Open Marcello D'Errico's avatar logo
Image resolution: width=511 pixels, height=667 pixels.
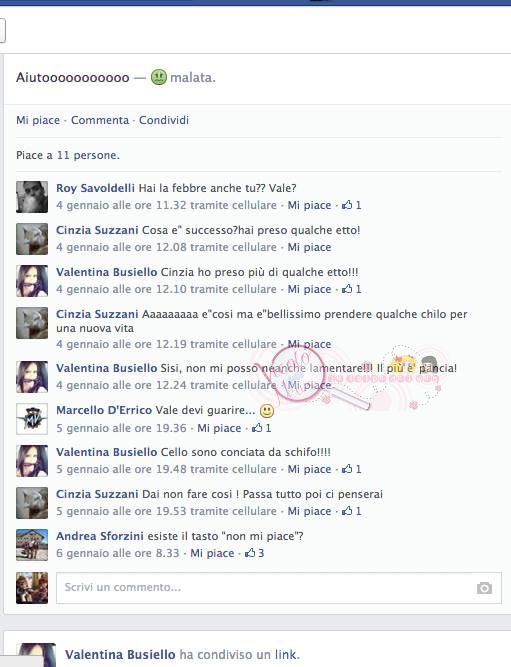point(32,419)
